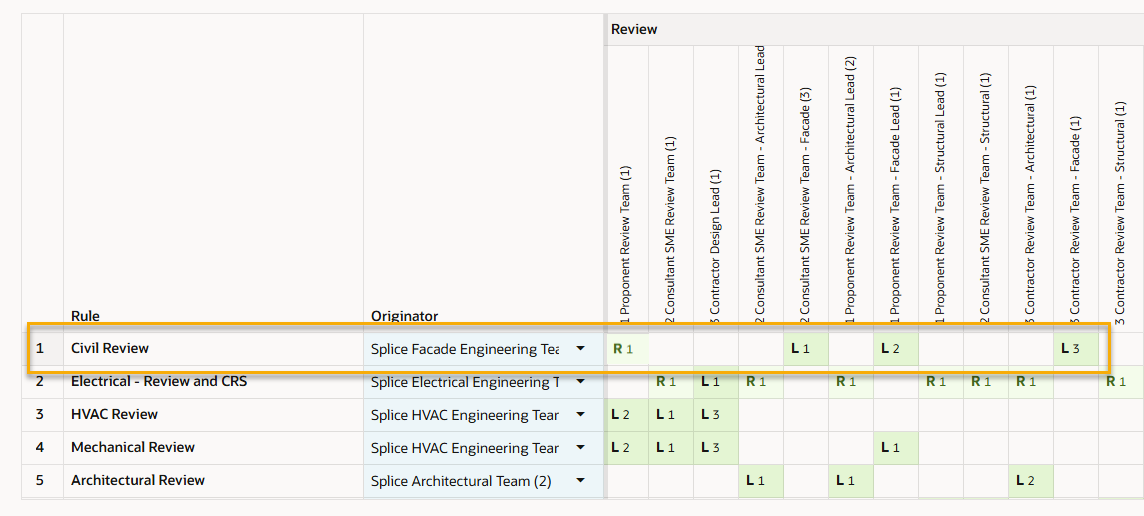The width and height of the screenshot is (1144, 516).
Task: Click Mechanical Review's L1 under Proponent Facade Lead
Action: 895,448
